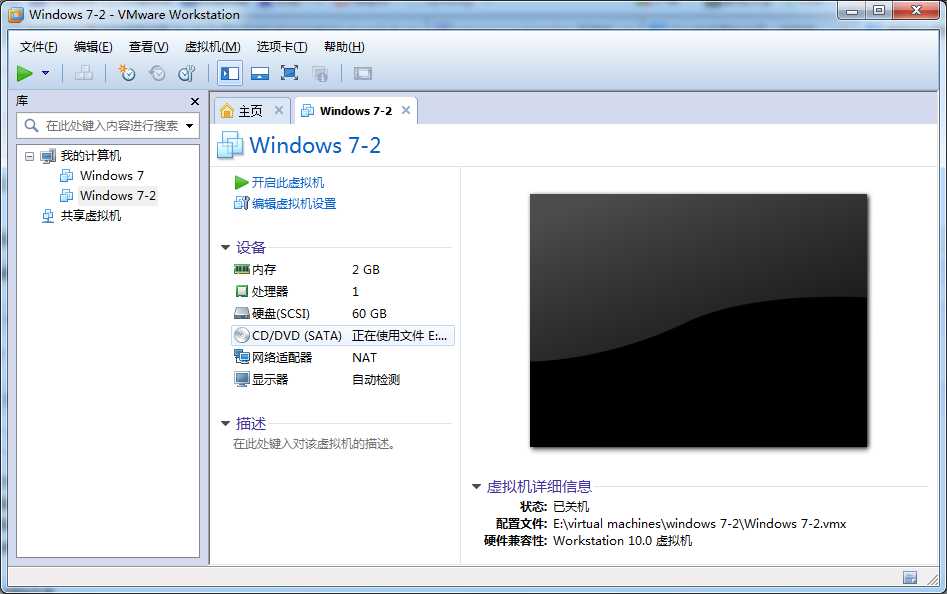Collapse the 设备 section
947x594 pixels.
click(x=226, y=247)
